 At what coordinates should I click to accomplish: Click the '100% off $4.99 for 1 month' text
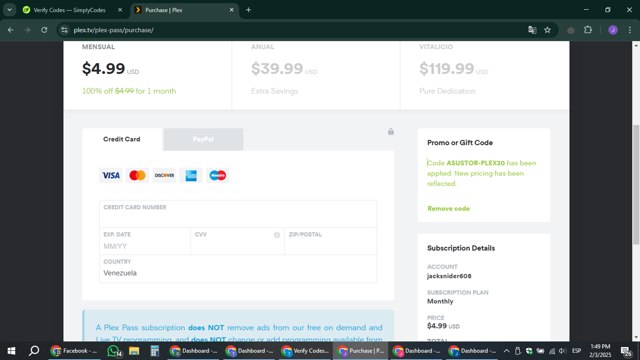point(129,91)
